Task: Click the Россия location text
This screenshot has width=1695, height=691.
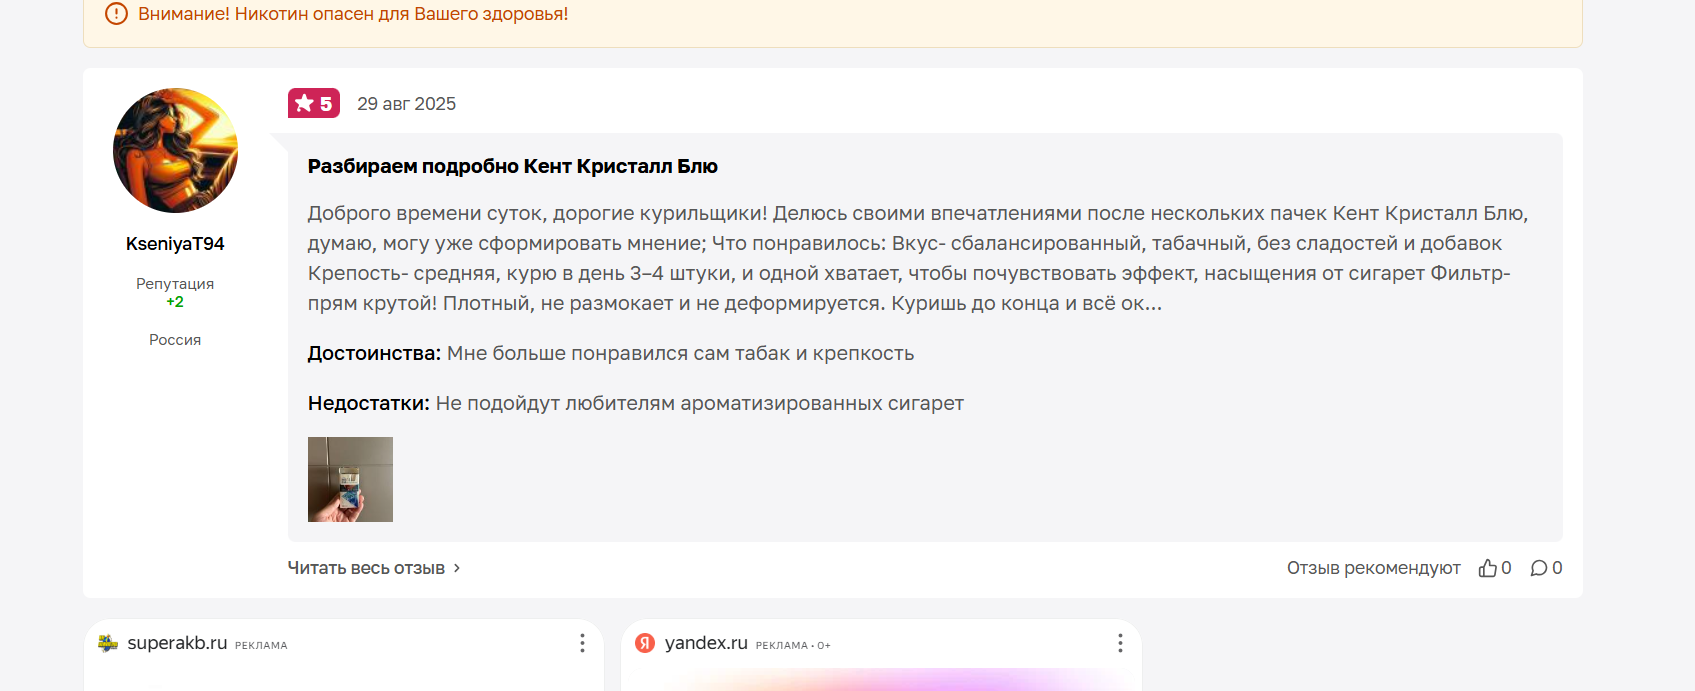Action: [175, 340]
